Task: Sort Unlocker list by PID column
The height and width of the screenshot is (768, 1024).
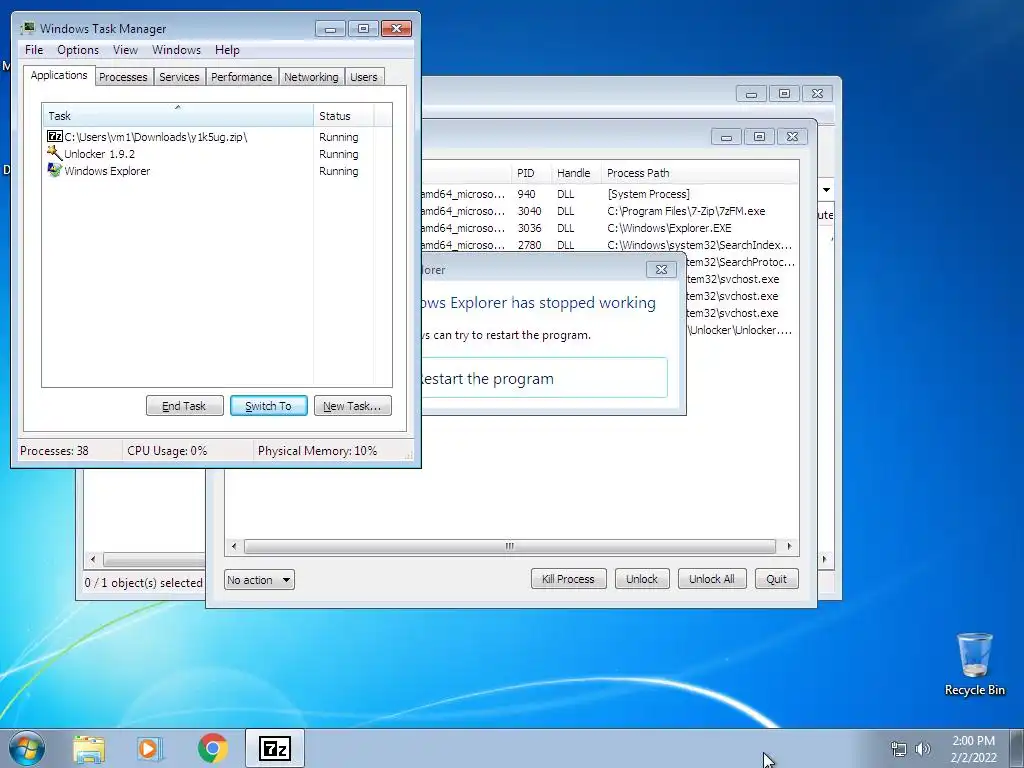Action: (530, 173)
